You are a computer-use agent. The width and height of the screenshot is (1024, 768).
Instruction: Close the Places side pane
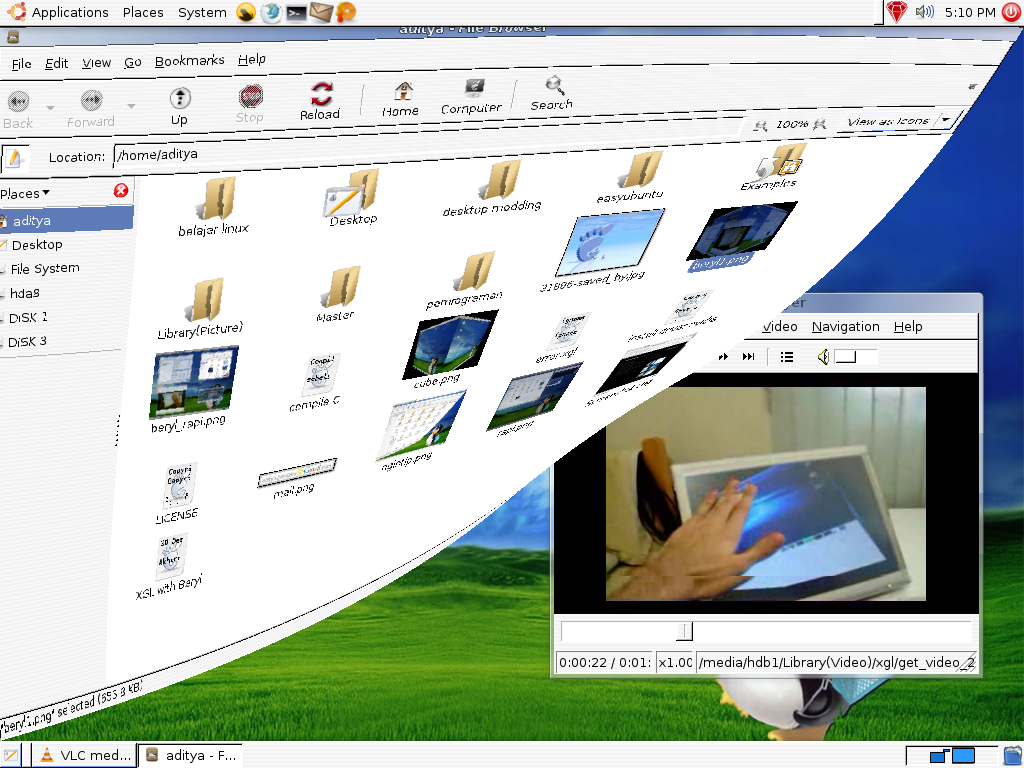click(x=121, y=190)
